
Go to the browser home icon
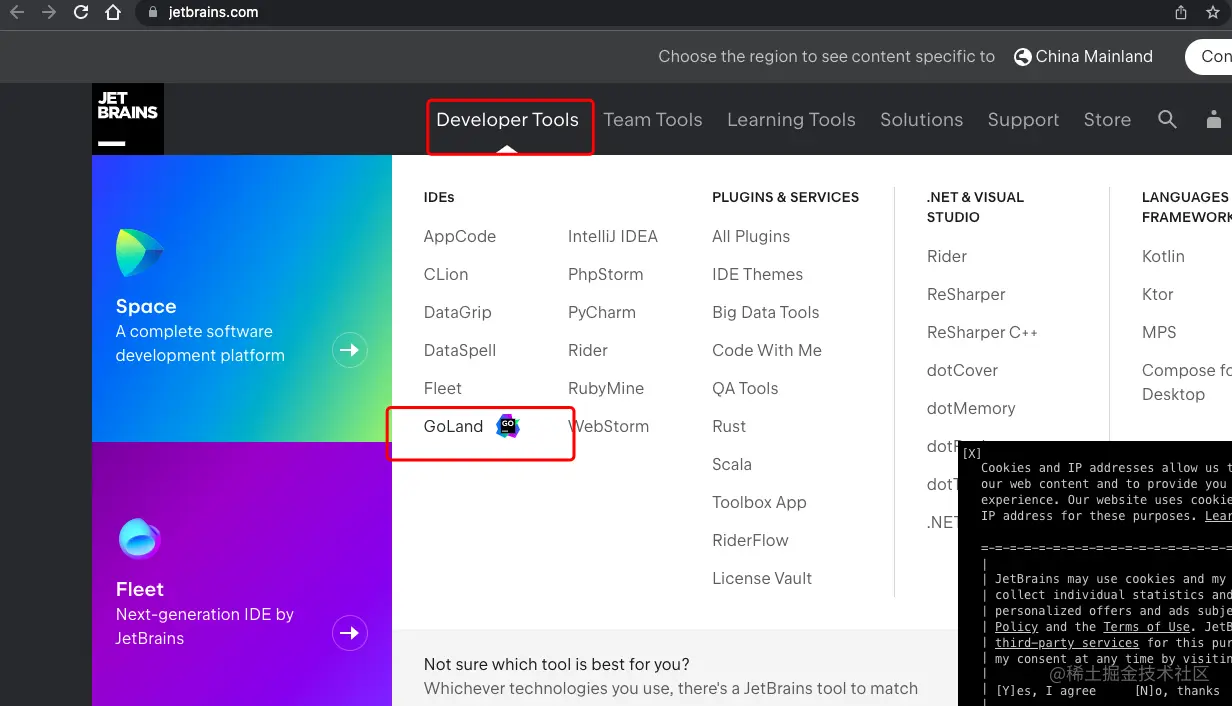point(113,12)
